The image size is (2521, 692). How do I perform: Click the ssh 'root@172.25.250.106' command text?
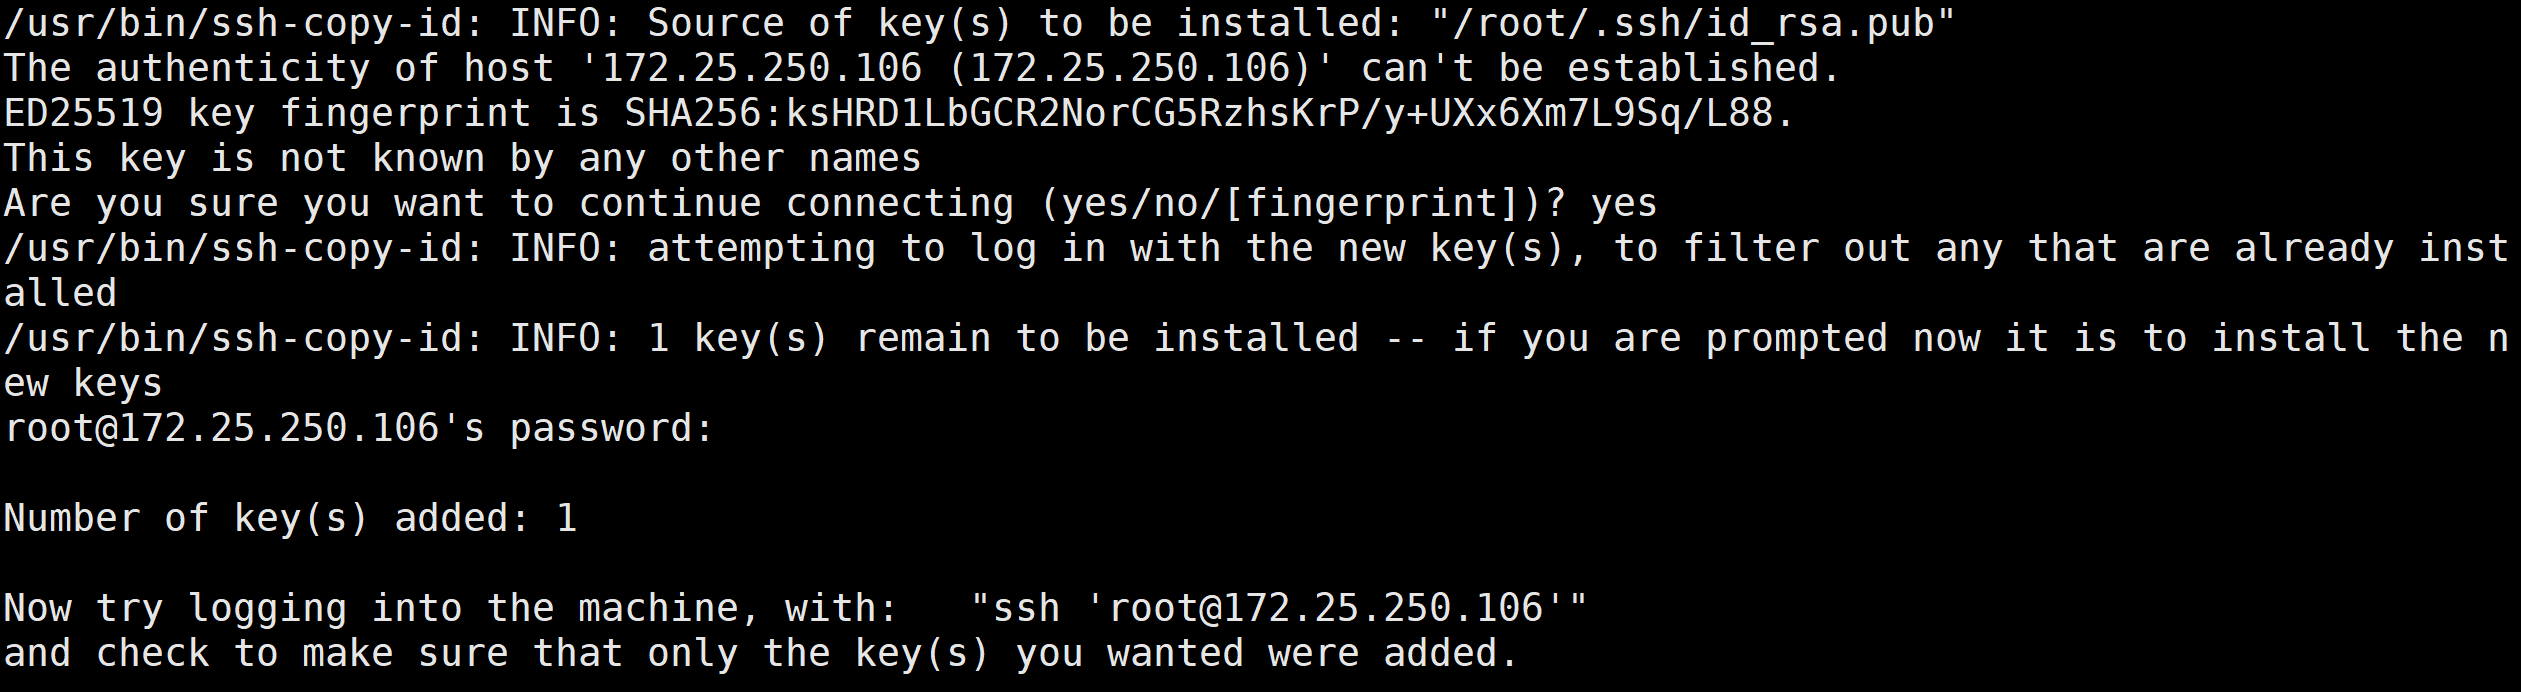(x=1279, y=608)
